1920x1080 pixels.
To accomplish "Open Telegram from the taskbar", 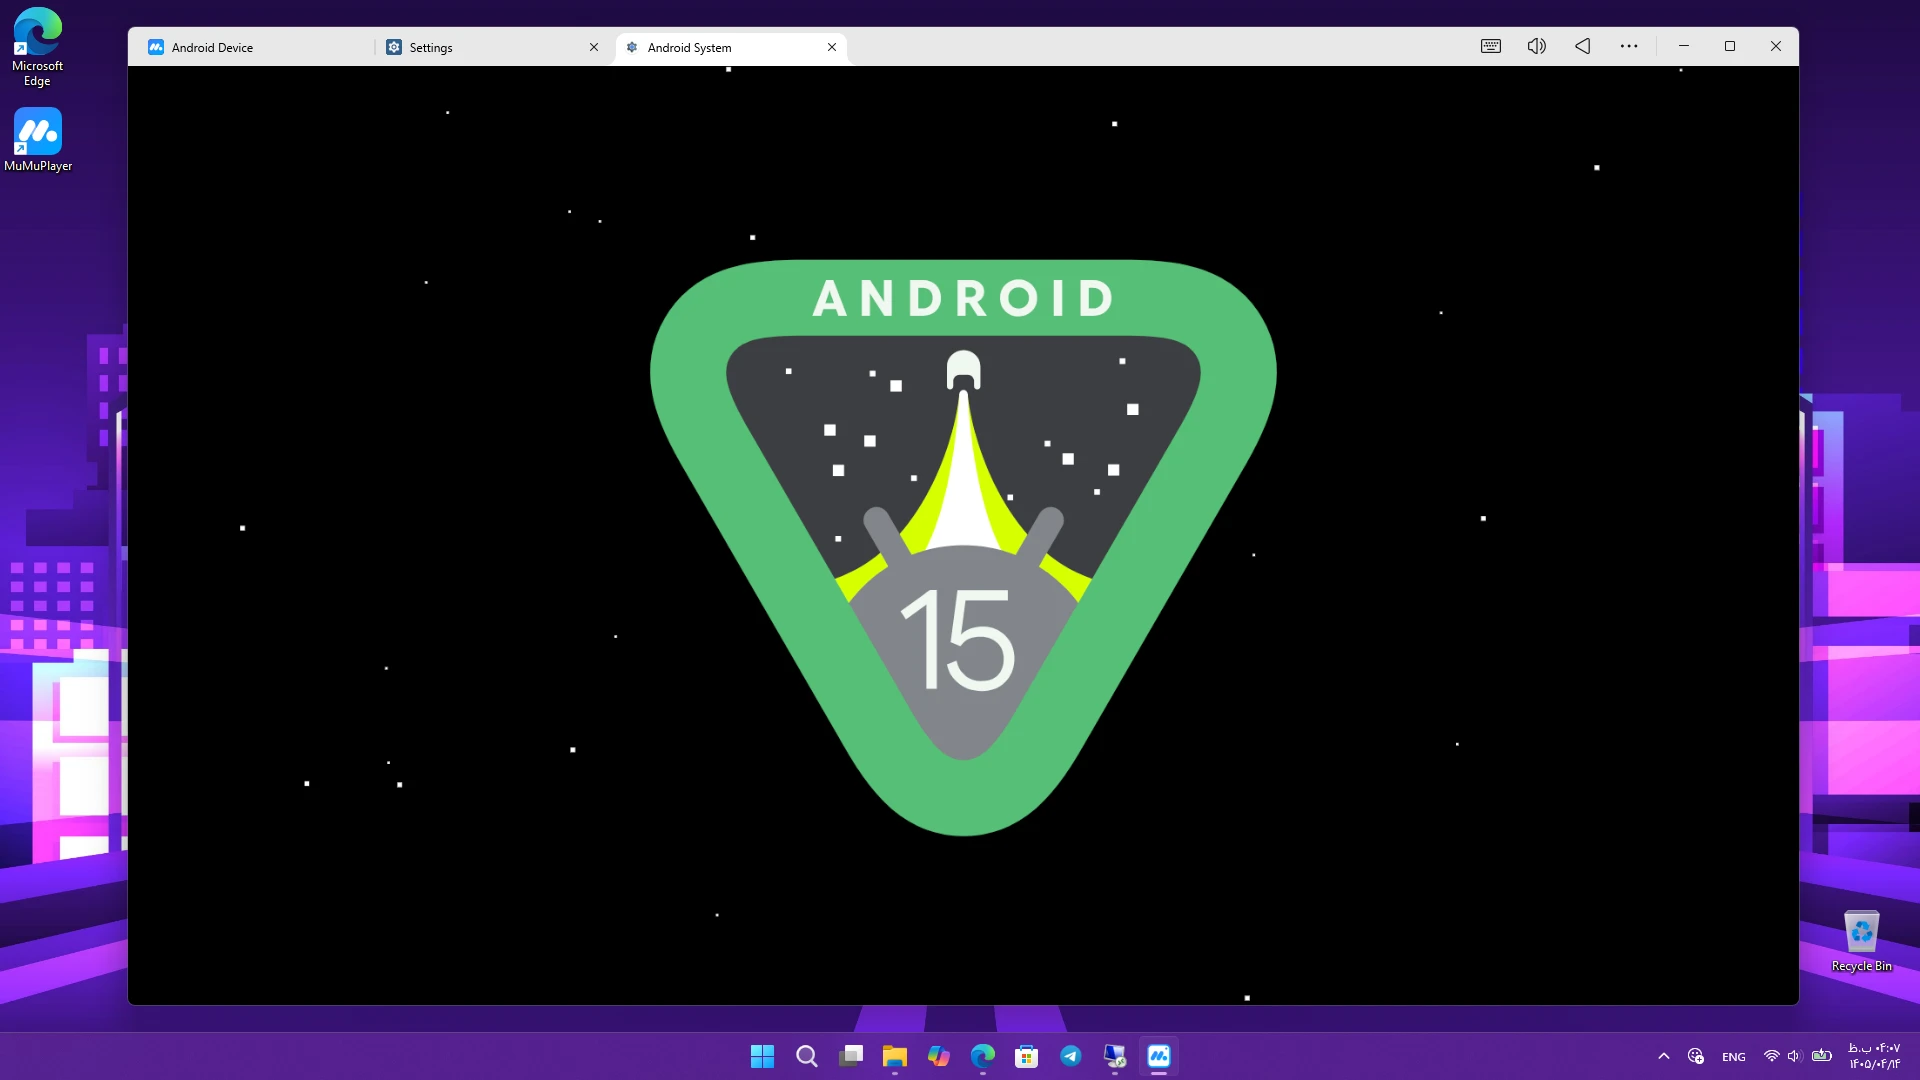I will [1071, 1056].
